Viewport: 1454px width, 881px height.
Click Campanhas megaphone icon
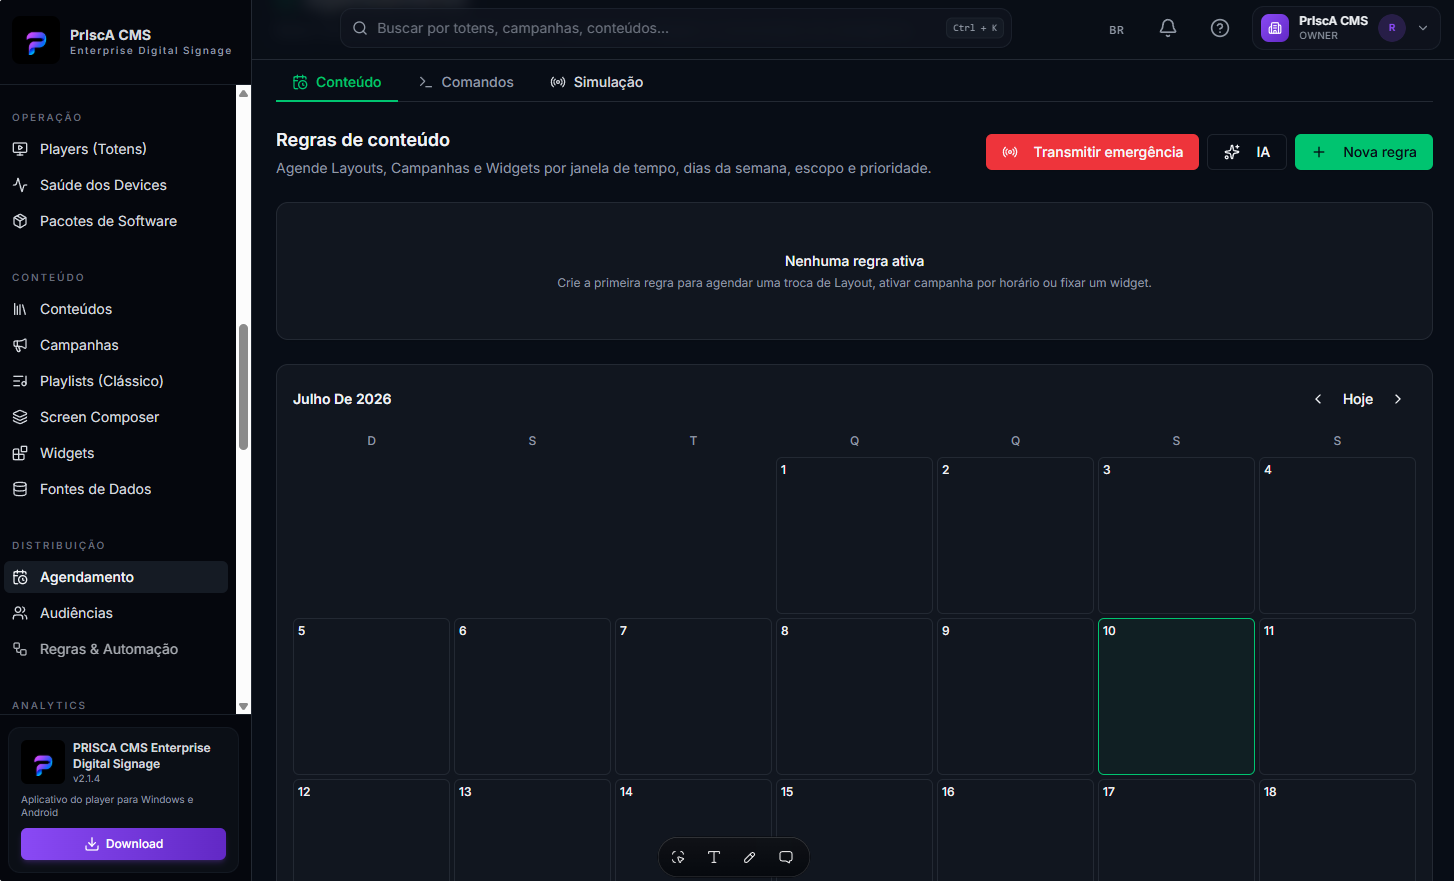pyautogui.click(x=20, y=345)
